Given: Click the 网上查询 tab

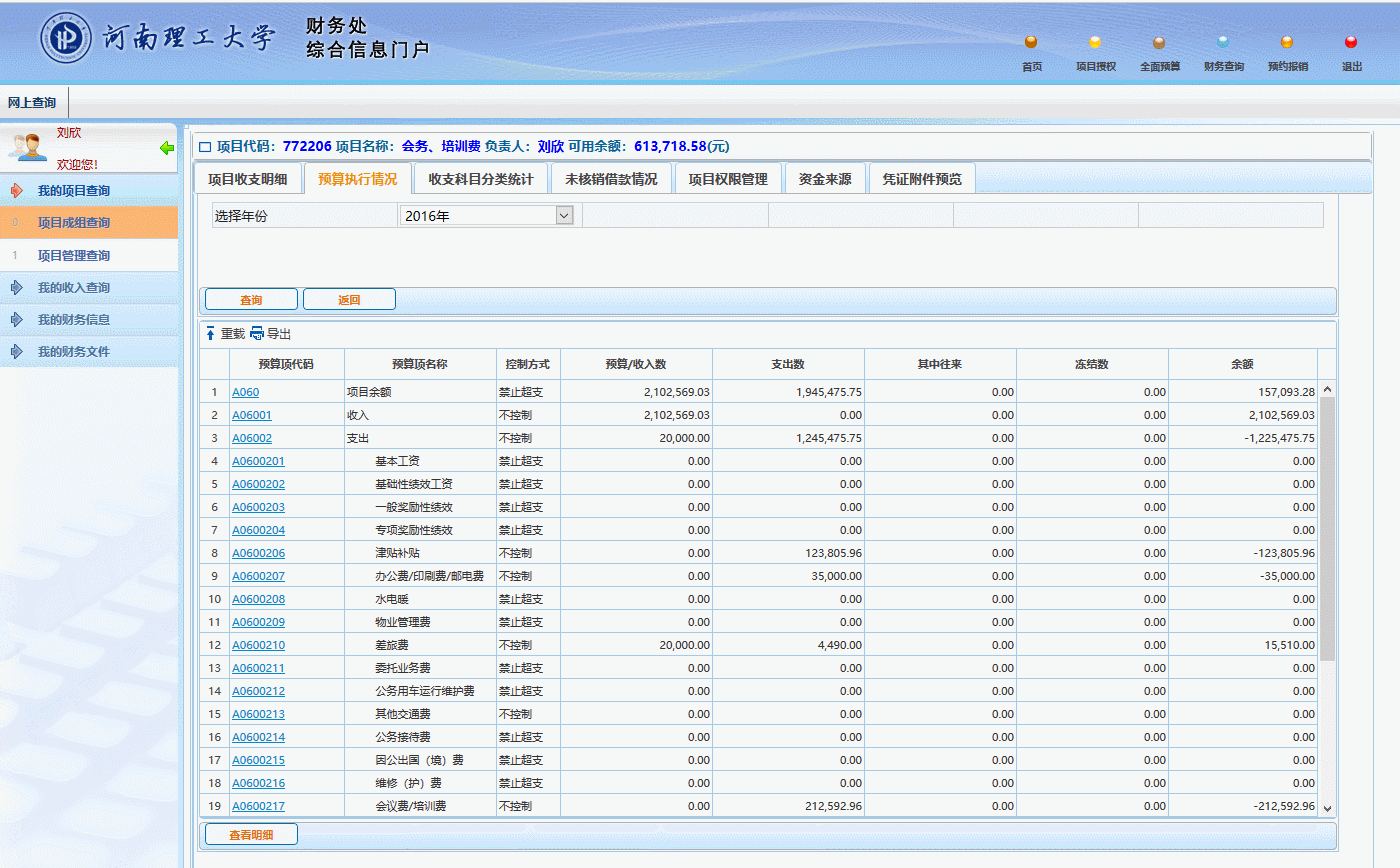Looking at the screenshot, I should click(33, 102).
